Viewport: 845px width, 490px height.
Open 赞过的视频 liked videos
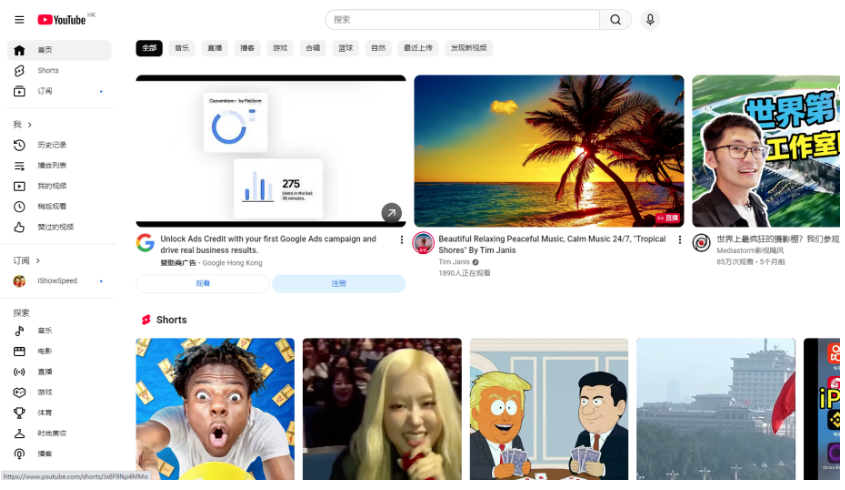click(x=59, y=227)
